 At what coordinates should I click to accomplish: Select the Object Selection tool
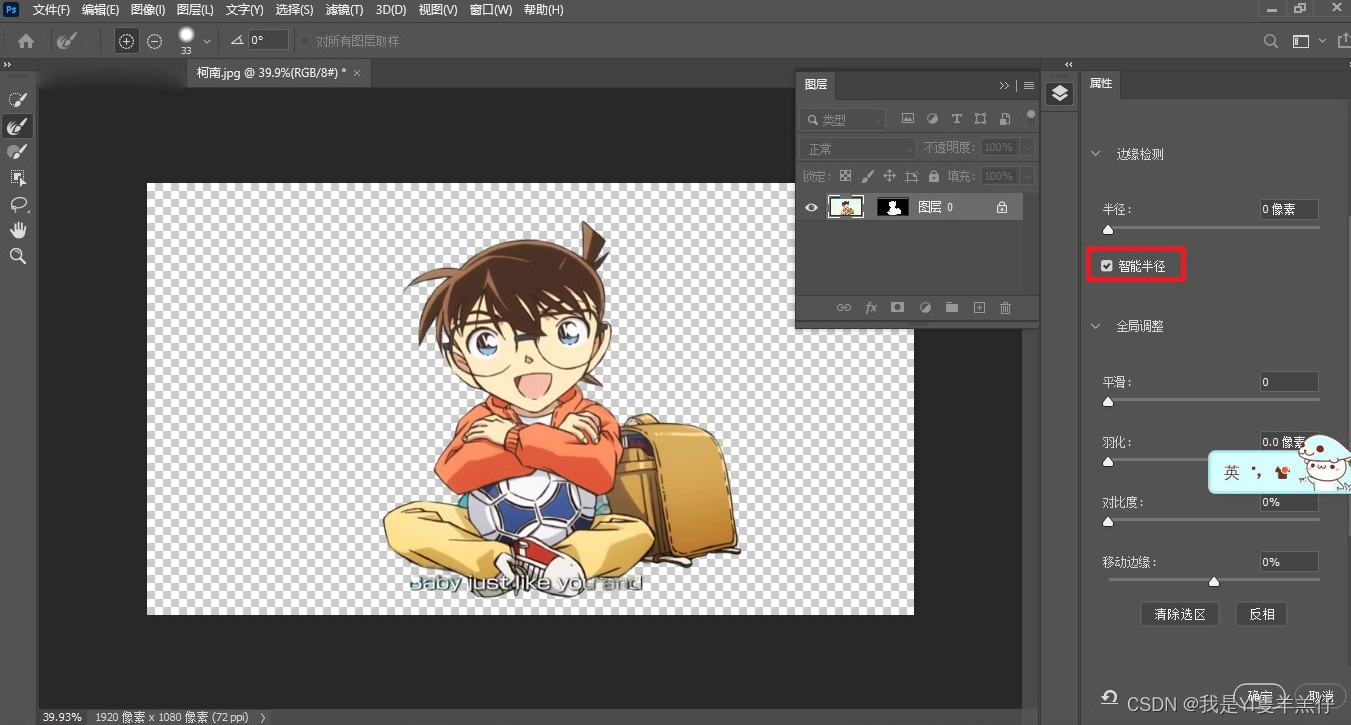(x=18, y=178)
